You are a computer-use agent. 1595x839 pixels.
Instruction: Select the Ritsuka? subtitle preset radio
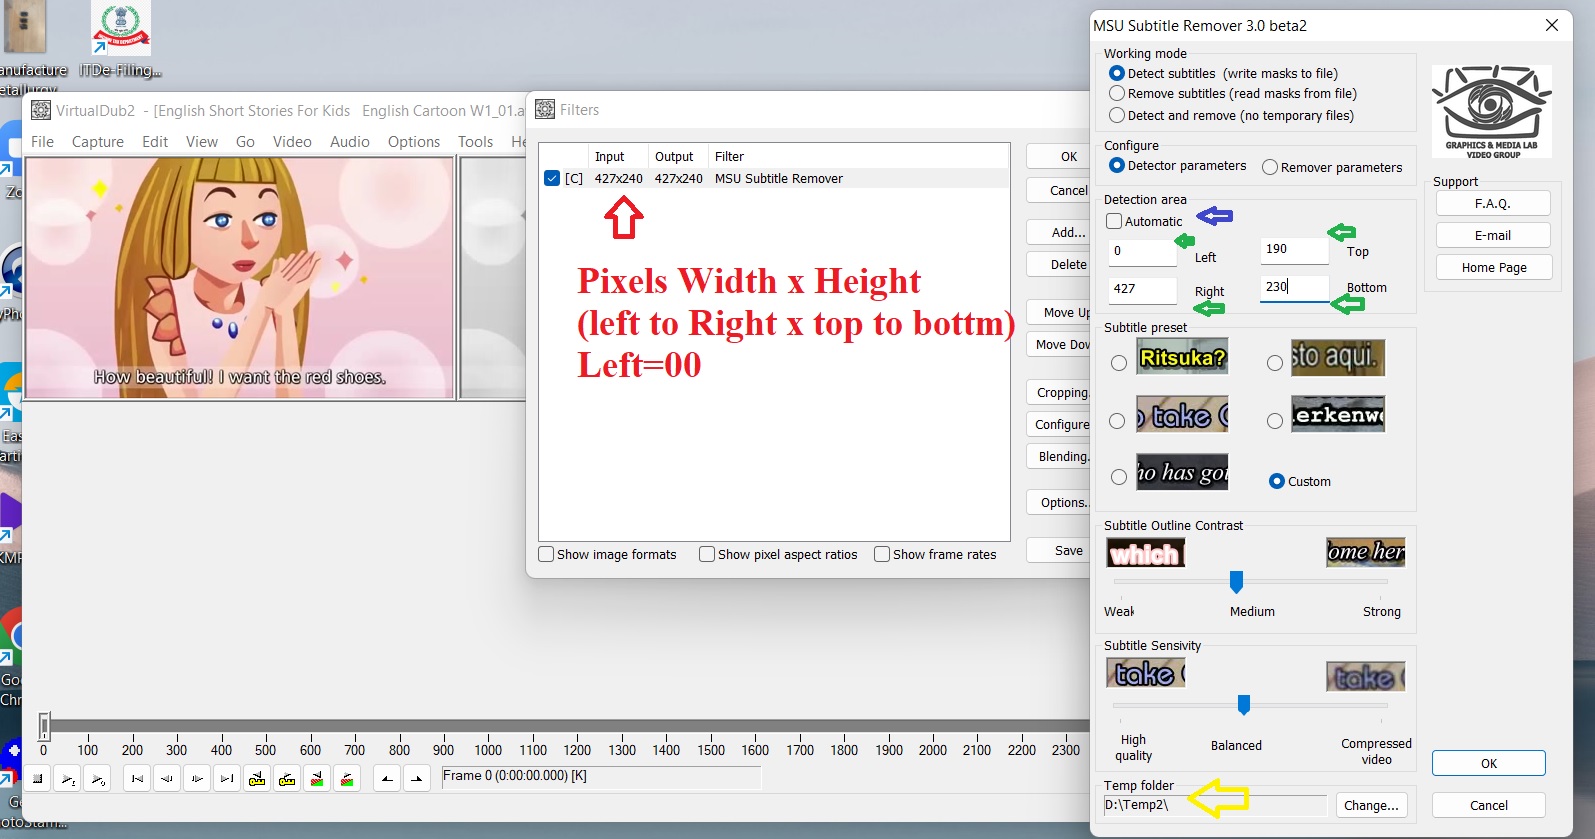tap(1119, 363)
